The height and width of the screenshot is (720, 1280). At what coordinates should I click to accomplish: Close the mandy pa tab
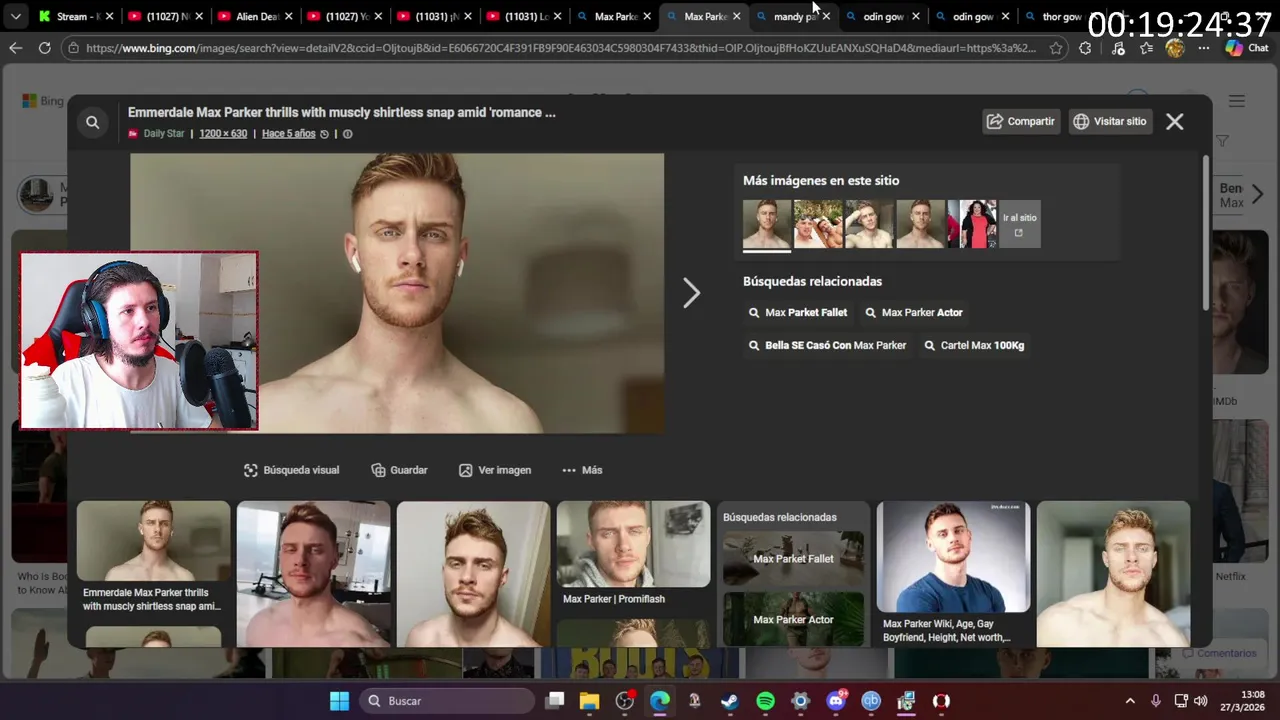click(826, 16)
